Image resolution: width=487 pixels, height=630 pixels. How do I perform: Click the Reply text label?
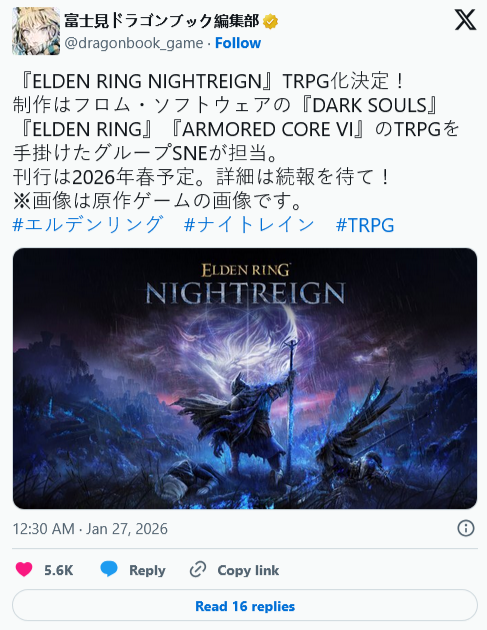pyautogui.click(x=147, y=570)
